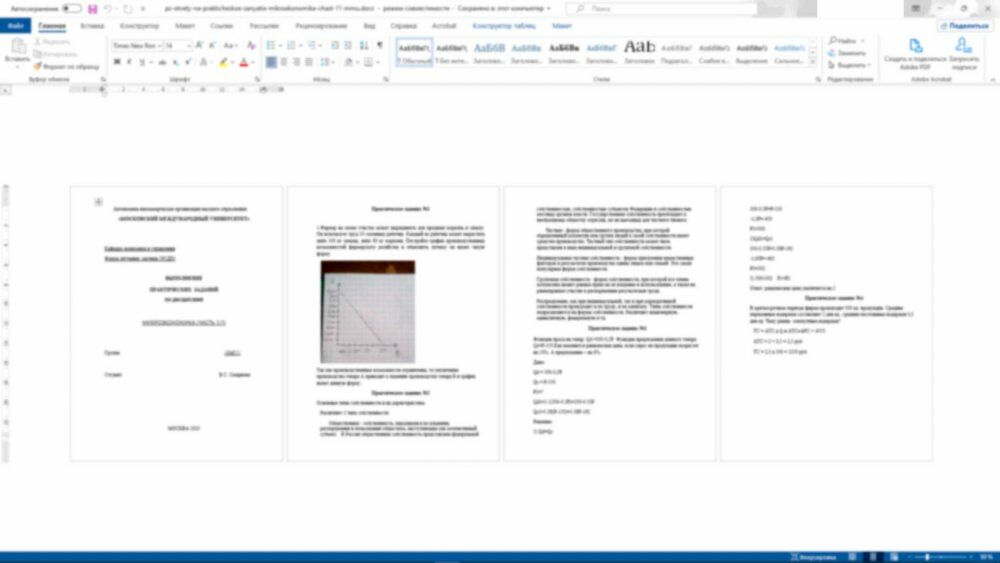
Task: Click the text highlight color marker icon
Action: pyautogui.click(x=223, y=62)
